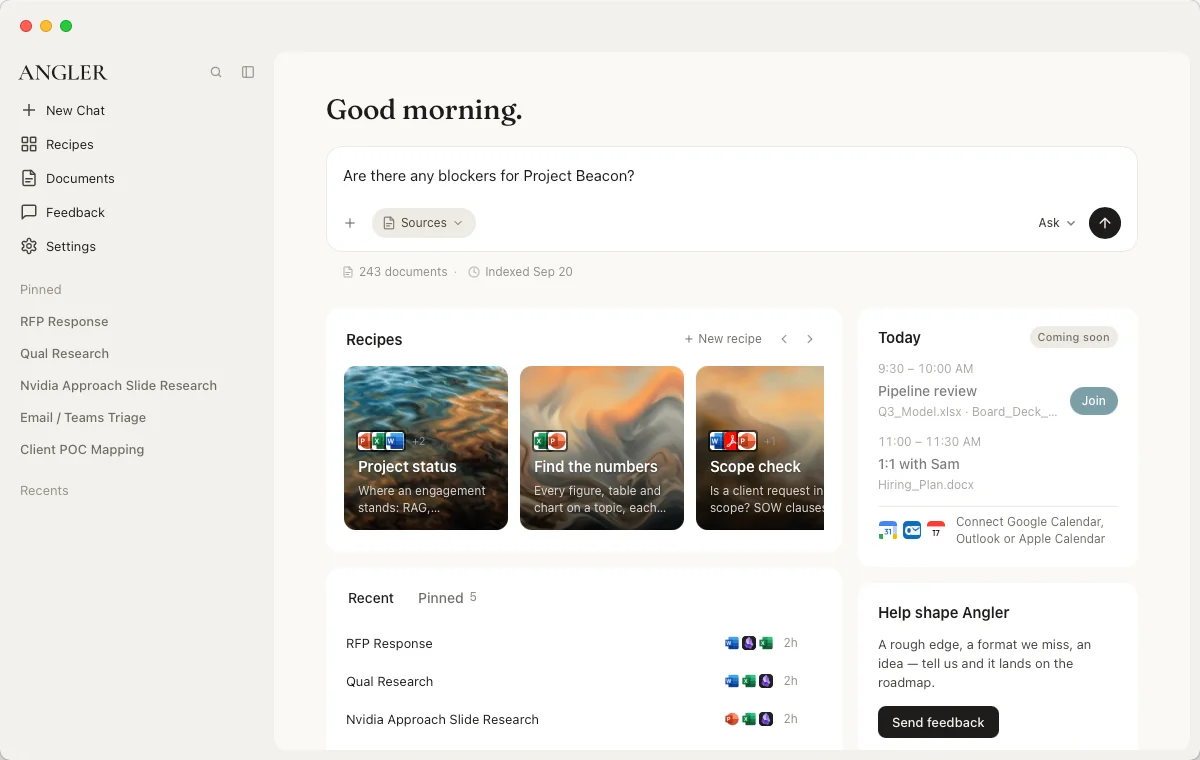This screenshot has height=760, width=1200.
Task: Click the Outlook calendar icon
Action: (x=912, y=530)
